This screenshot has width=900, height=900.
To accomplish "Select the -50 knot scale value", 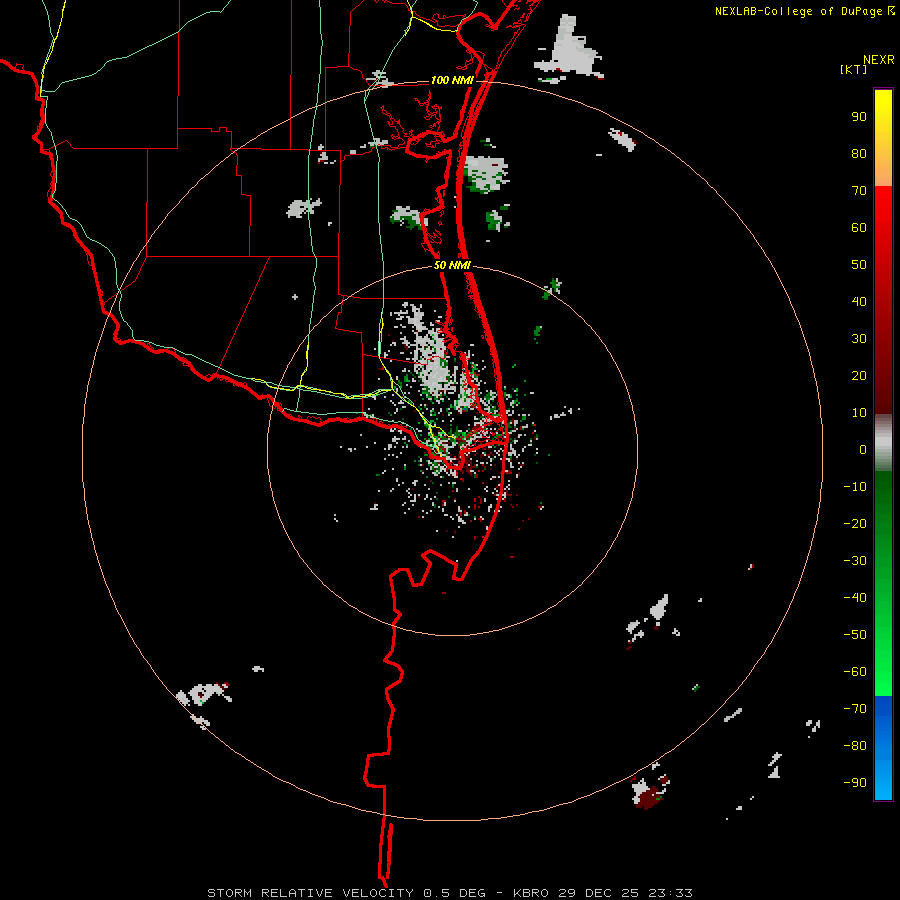I will pos(855,635).
